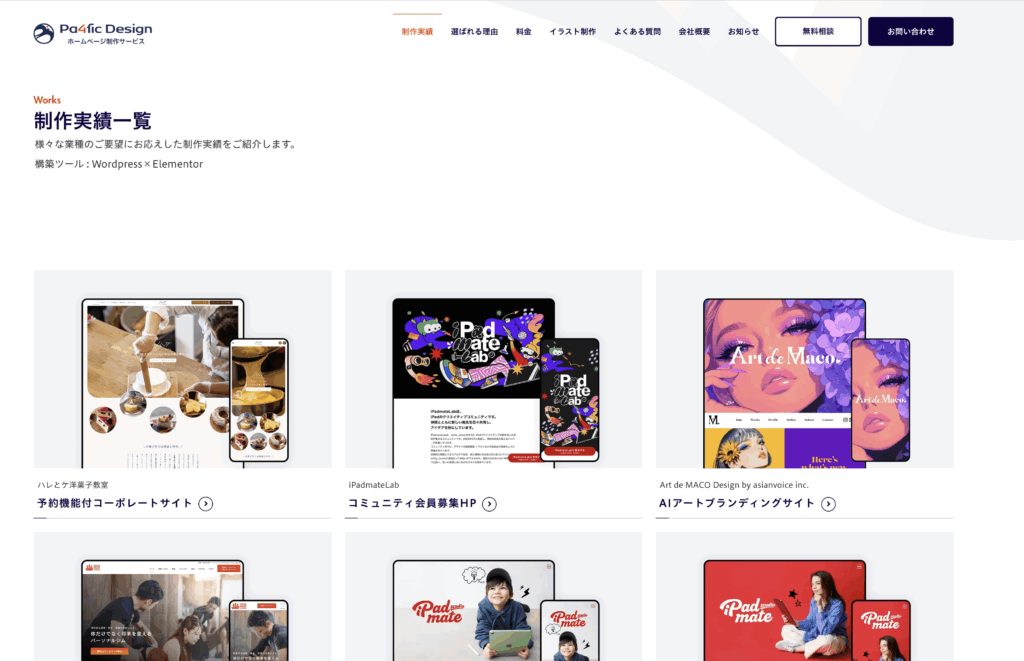Open the イラスト制作 menu item
Screen dimensions: 1024x661
(573, 31)
